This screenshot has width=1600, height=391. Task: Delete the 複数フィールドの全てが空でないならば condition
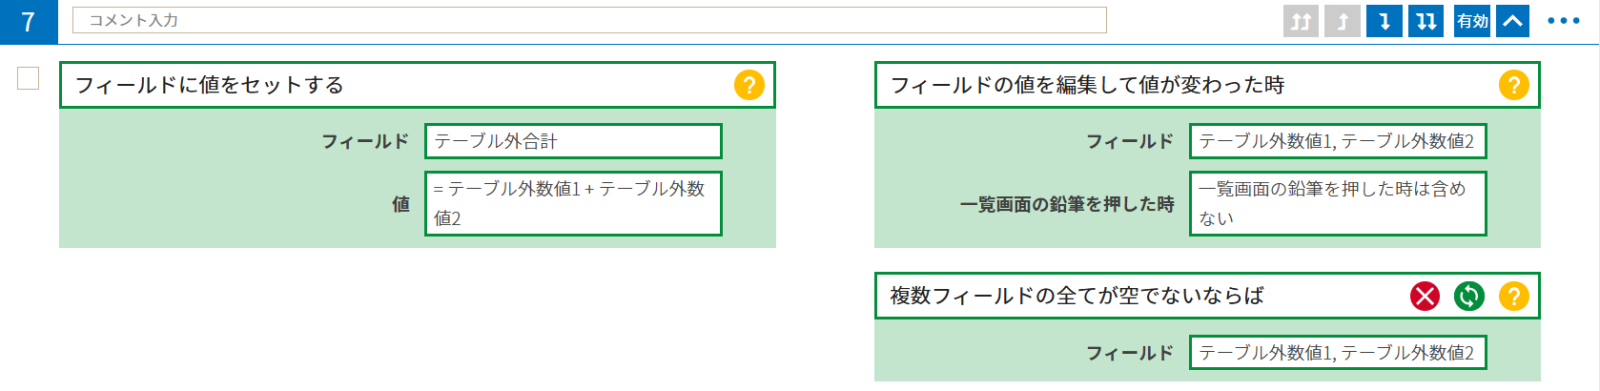pos(1425,296)
